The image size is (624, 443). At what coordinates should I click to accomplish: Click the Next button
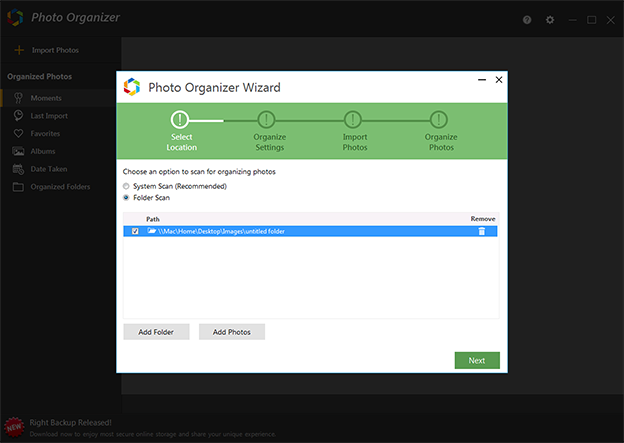point(477,360)
